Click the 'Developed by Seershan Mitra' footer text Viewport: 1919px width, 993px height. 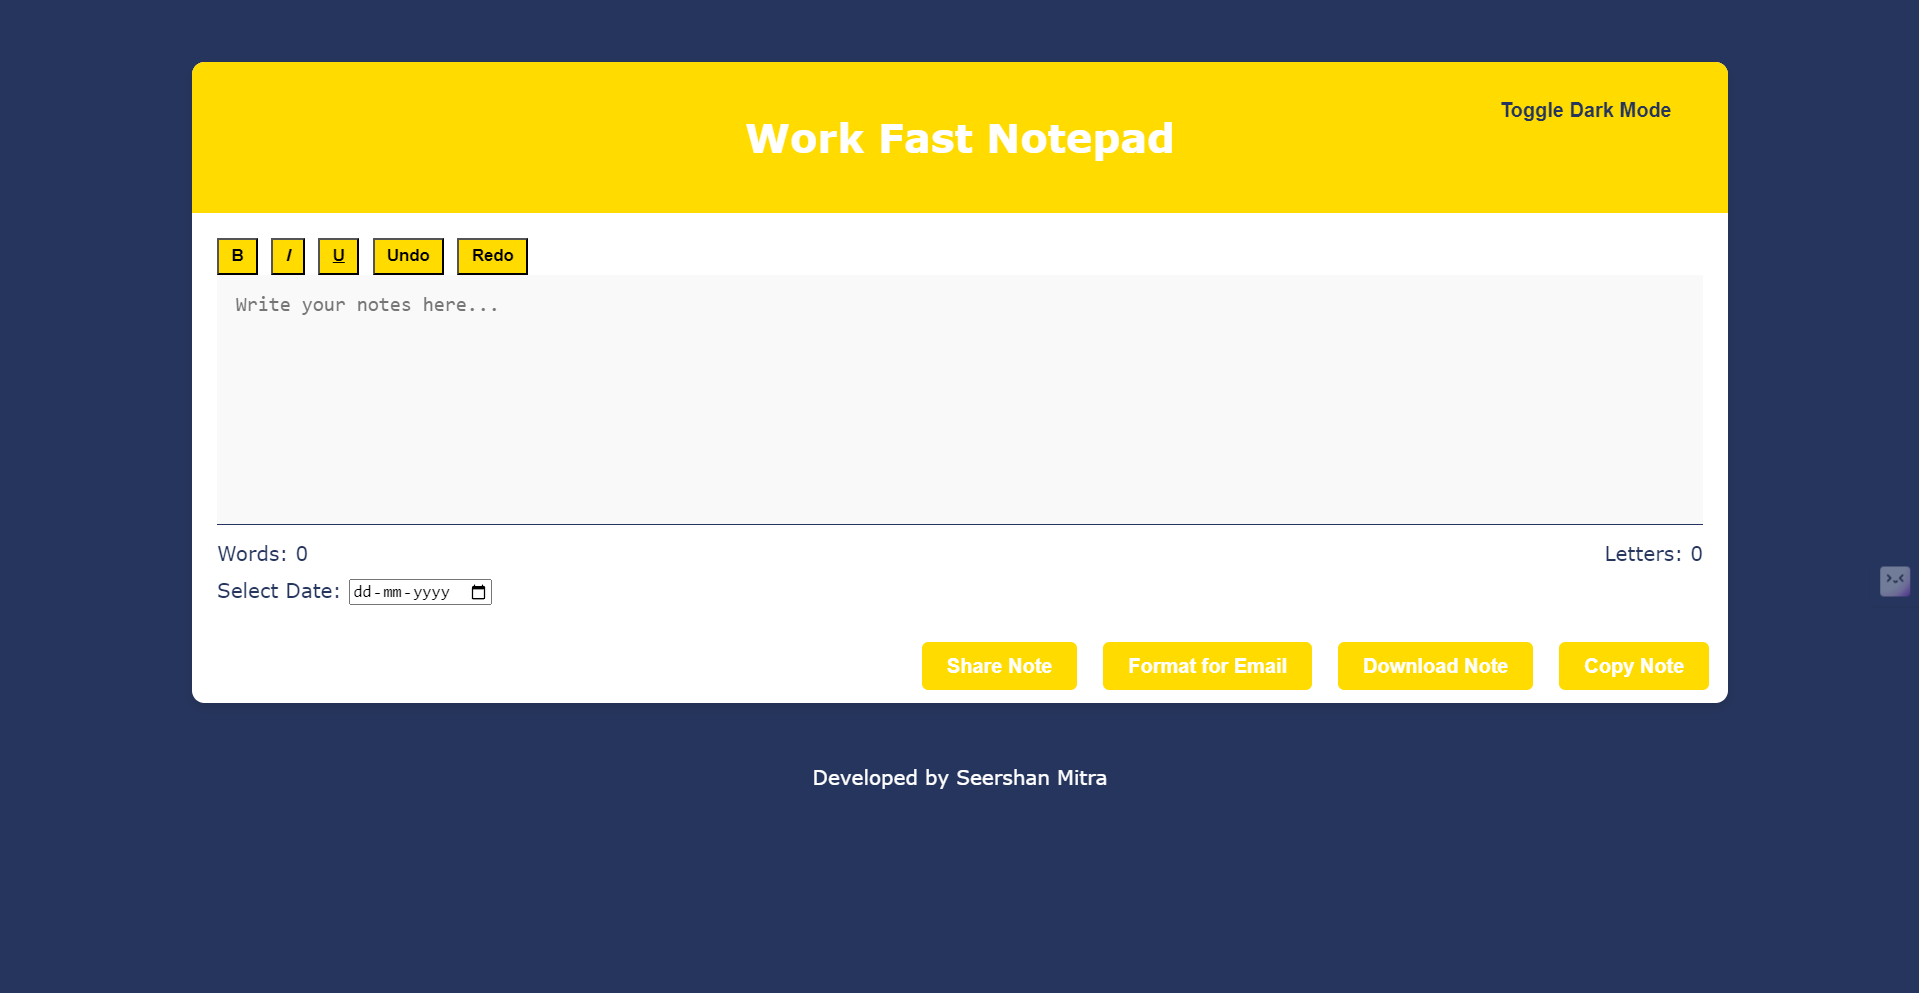click(960, 778)
